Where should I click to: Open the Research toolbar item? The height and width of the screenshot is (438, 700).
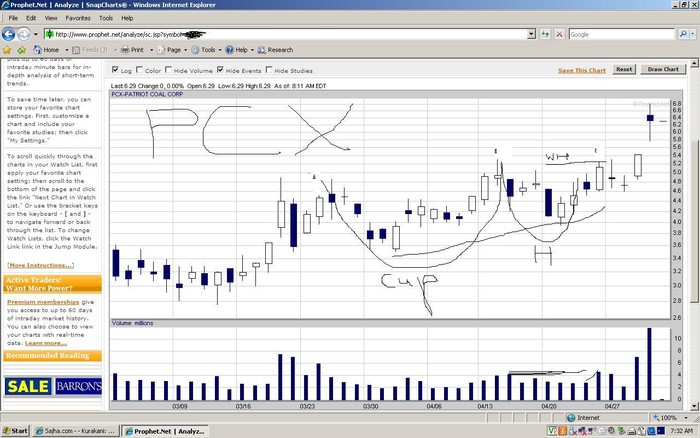[274, 49]
